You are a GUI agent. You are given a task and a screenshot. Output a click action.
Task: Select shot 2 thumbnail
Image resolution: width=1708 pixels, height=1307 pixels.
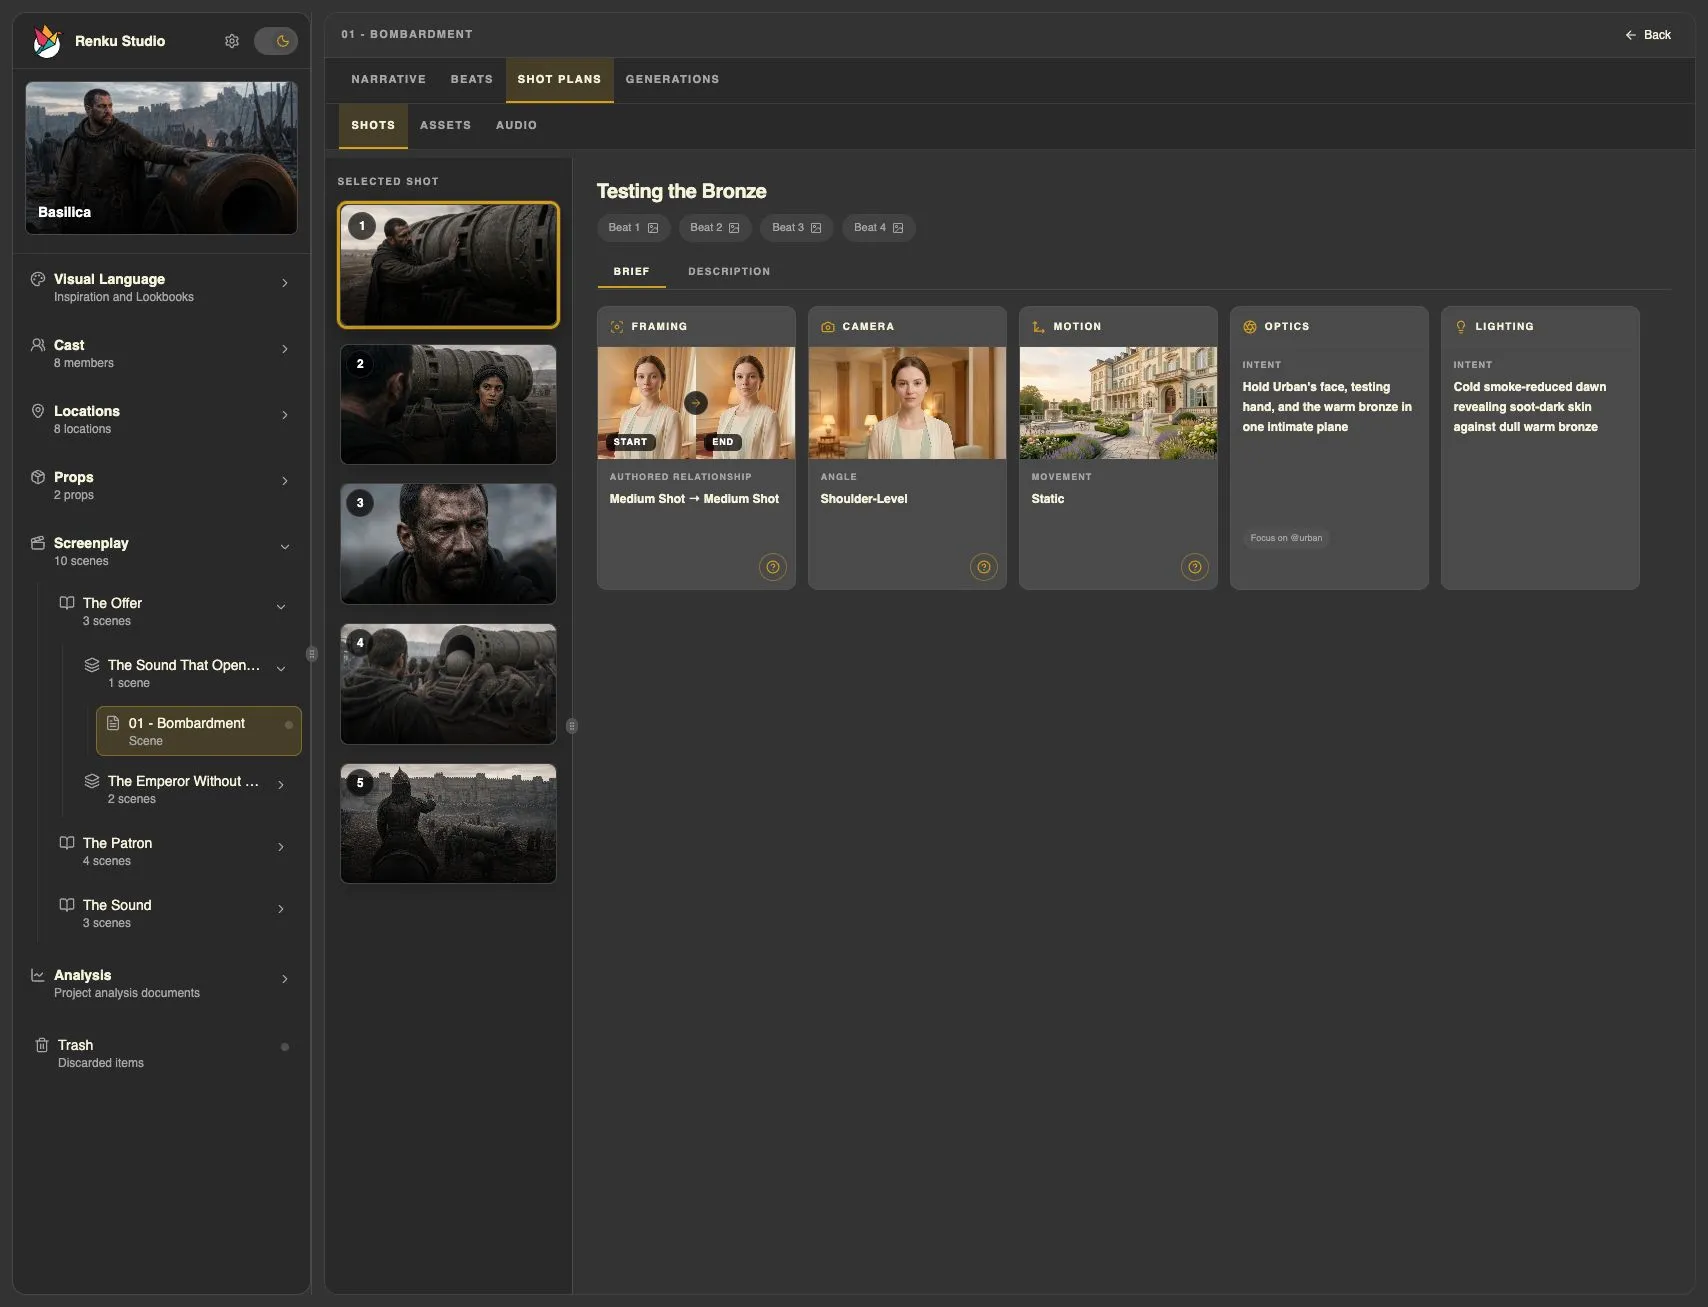448,404
